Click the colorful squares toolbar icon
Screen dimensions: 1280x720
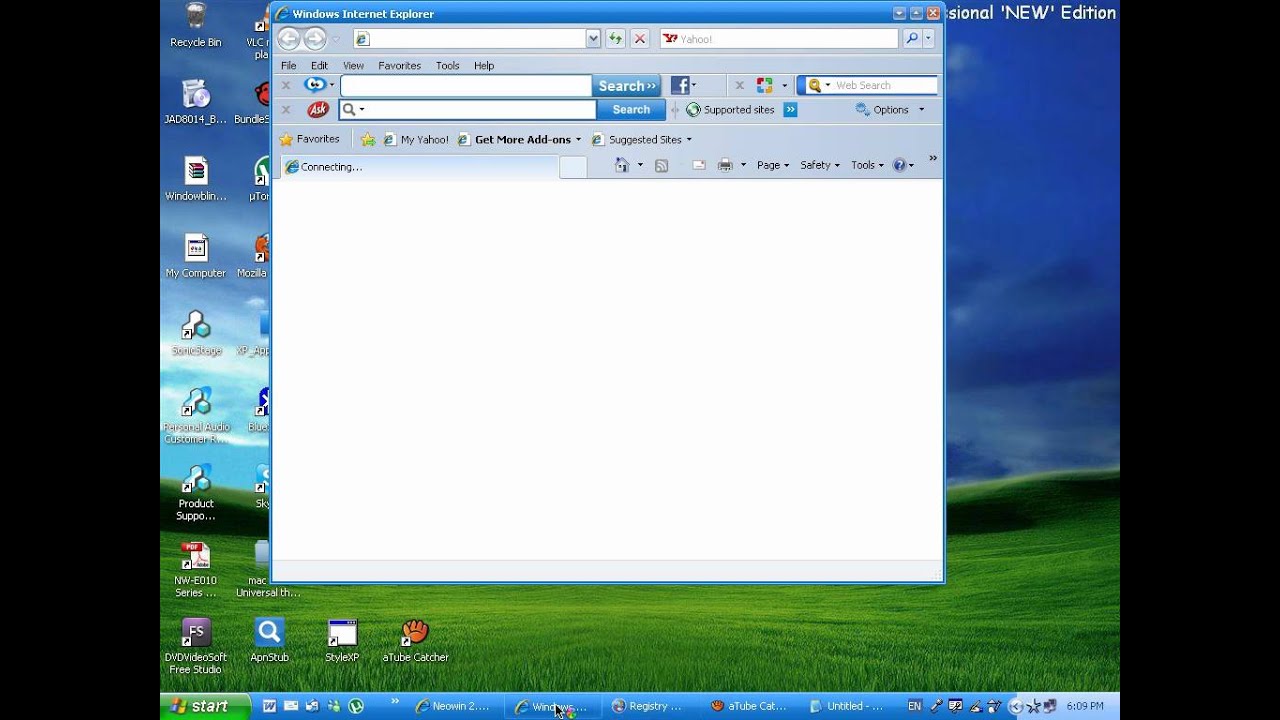tap(765, 85)
